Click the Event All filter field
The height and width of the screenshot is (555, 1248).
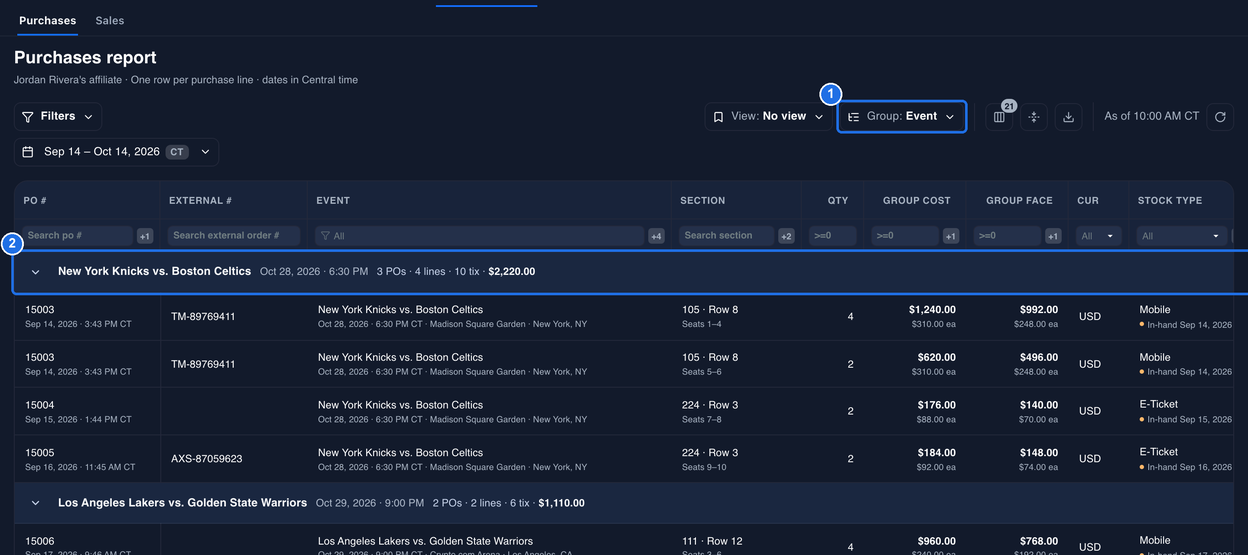click(x=479, y=236)
